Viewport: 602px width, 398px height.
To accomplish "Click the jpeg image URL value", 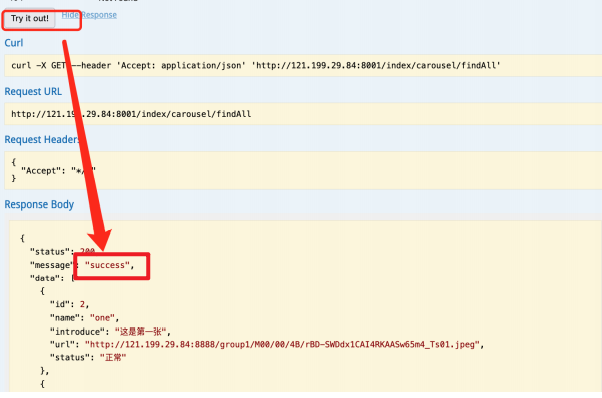I will click(282, 345).
